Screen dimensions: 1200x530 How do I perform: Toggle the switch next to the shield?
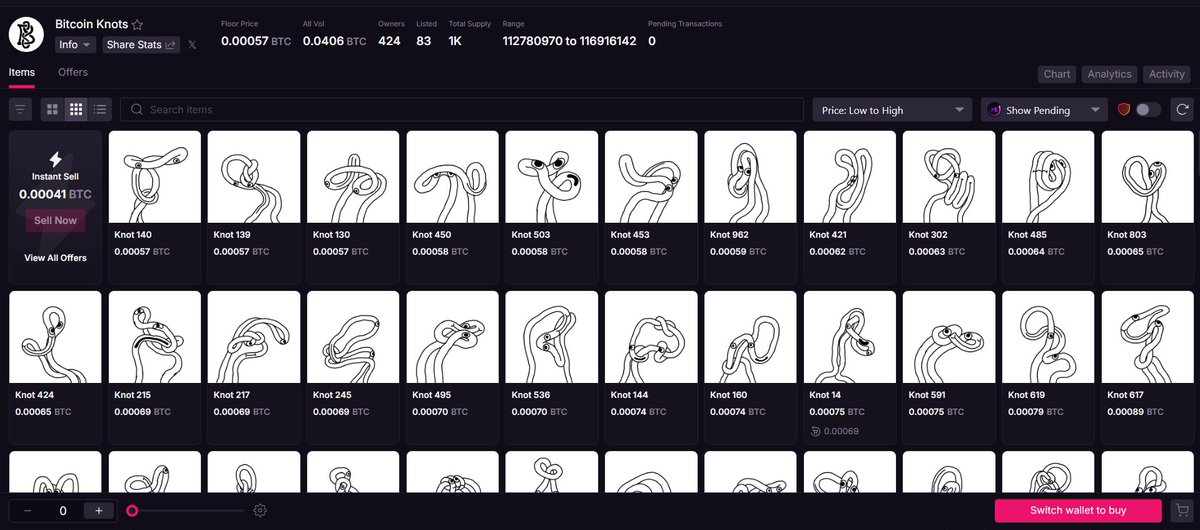(1148, 109)
